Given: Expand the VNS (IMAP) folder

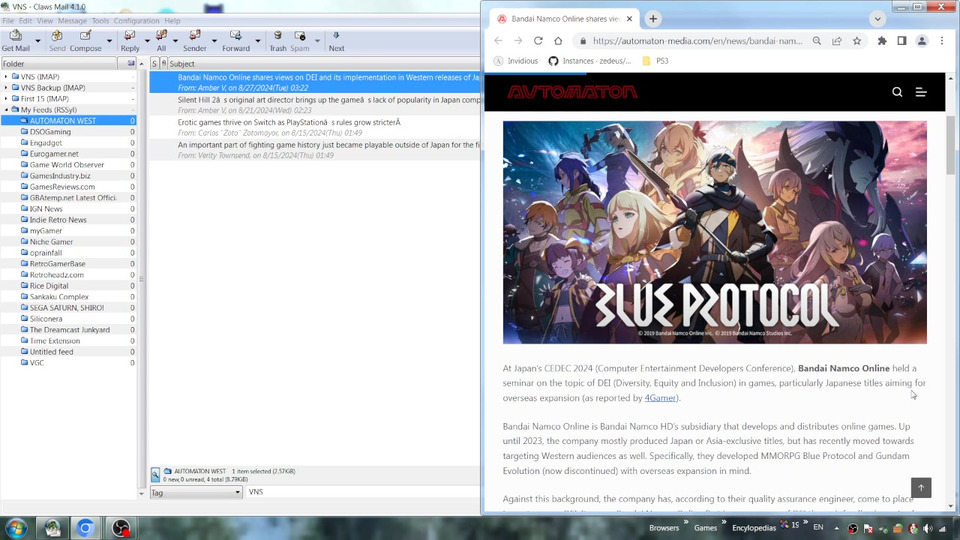Looking at the screenshot, I should 6,77.
